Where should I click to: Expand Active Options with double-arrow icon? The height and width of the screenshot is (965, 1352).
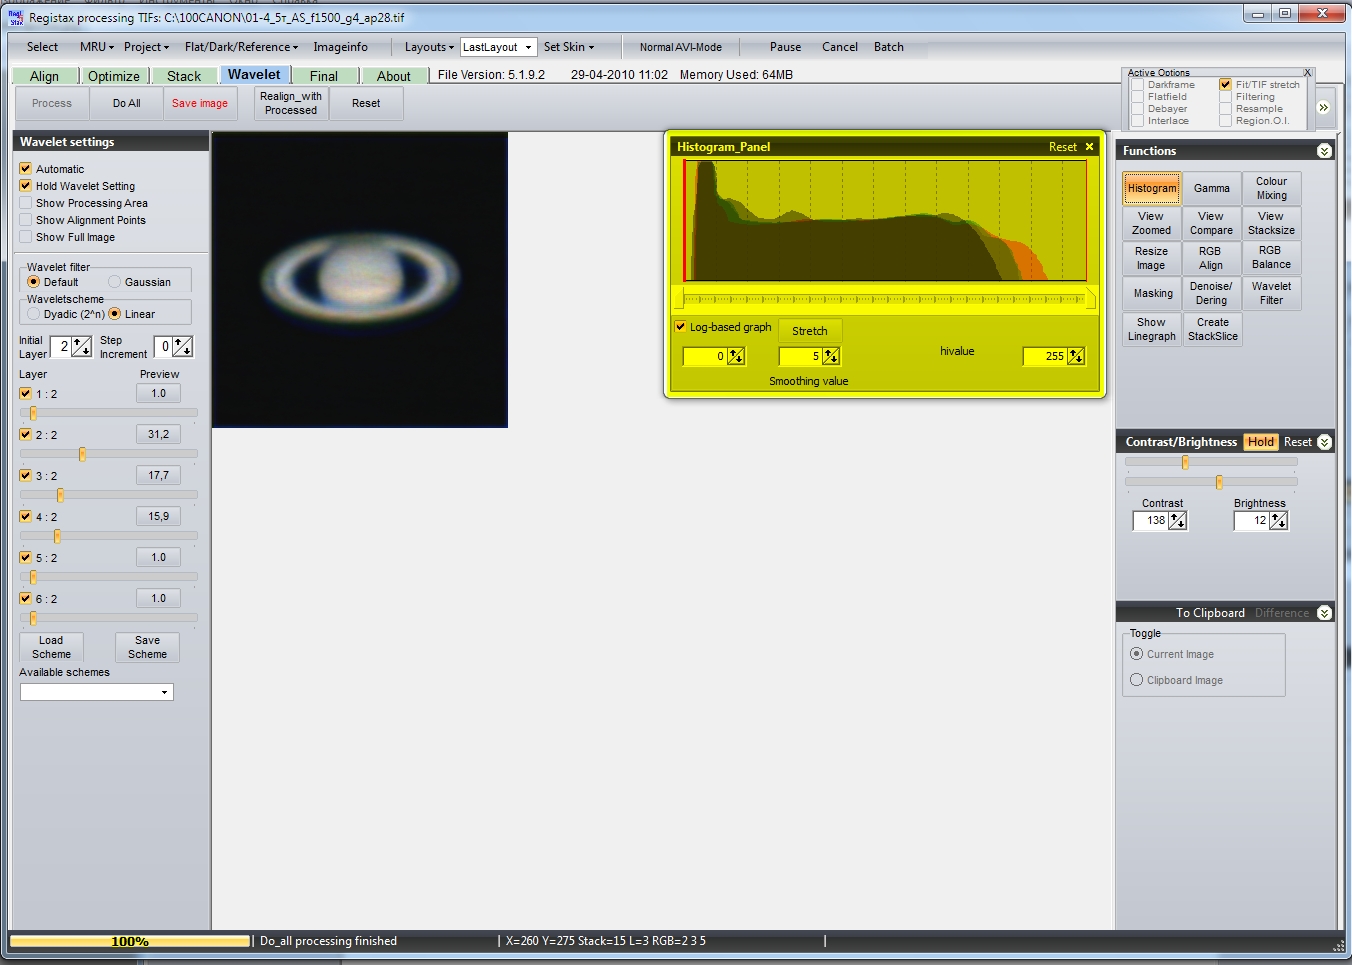1323,107
